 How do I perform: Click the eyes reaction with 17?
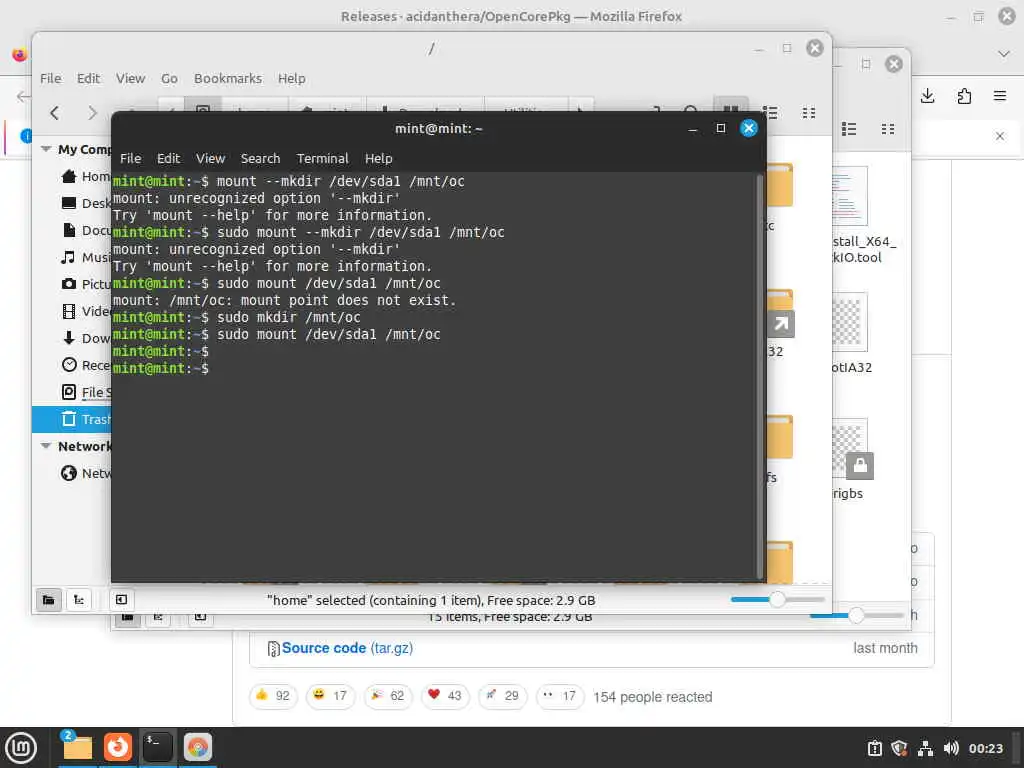tap(560, 696)
